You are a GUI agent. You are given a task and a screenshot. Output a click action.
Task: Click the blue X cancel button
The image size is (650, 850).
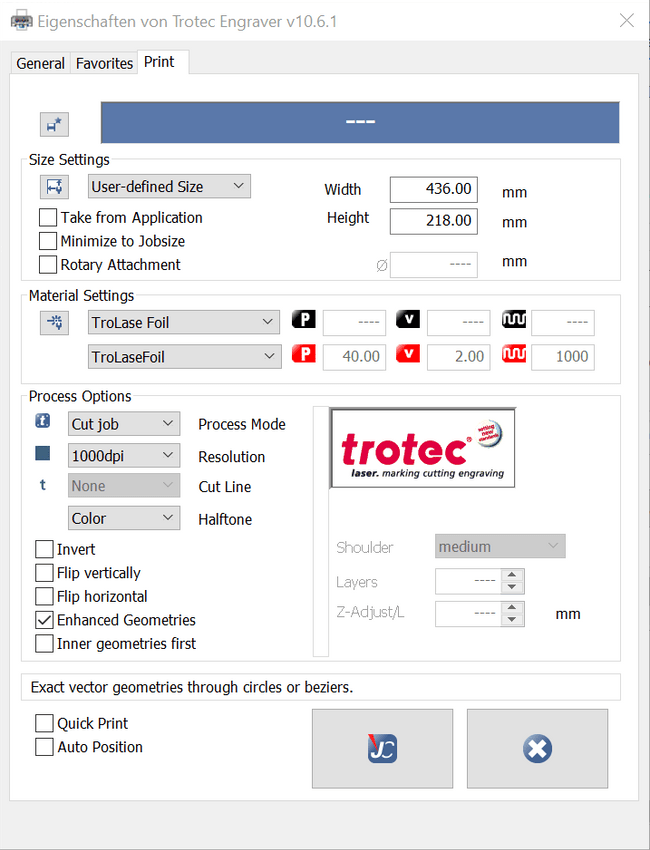537,749
